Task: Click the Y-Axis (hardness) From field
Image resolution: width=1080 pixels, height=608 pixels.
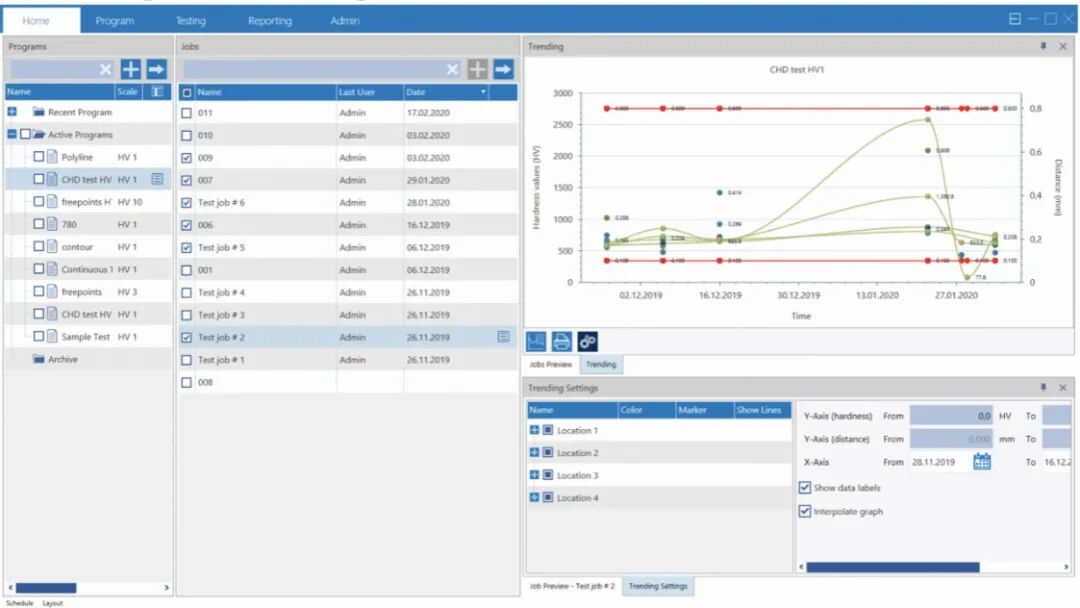Action: tap(951, 416)
